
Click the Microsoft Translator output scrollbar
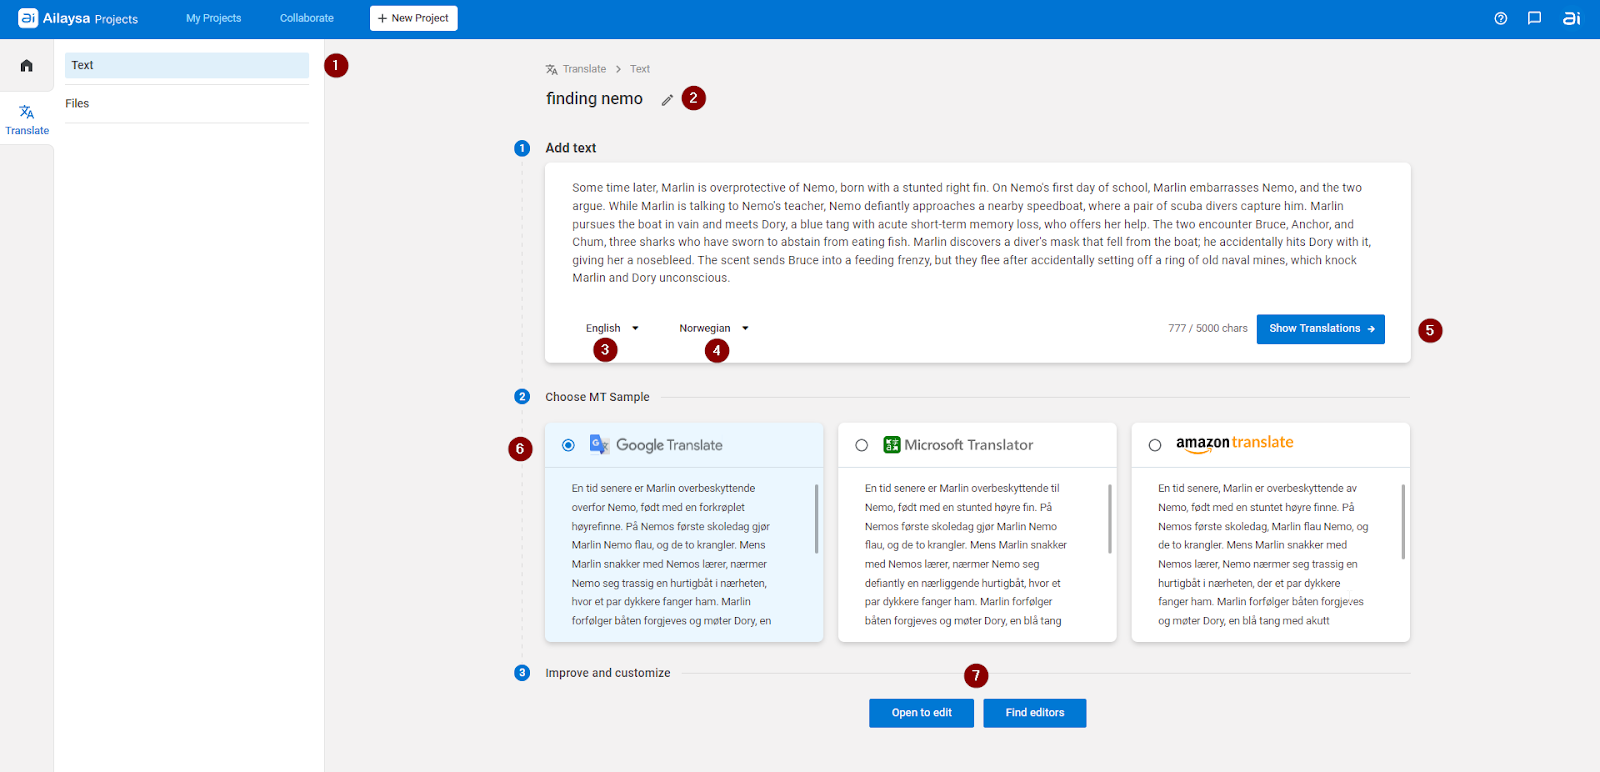1109,518
